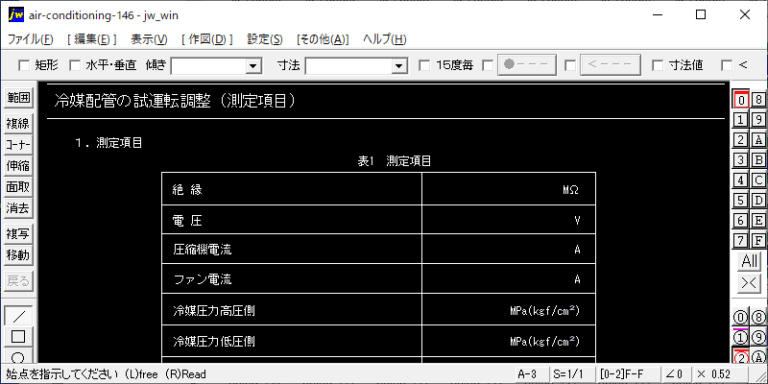Screen dimensions: 768x384
Task: Tick checkbox beside the <--- button
Action: tap(570, 65)
